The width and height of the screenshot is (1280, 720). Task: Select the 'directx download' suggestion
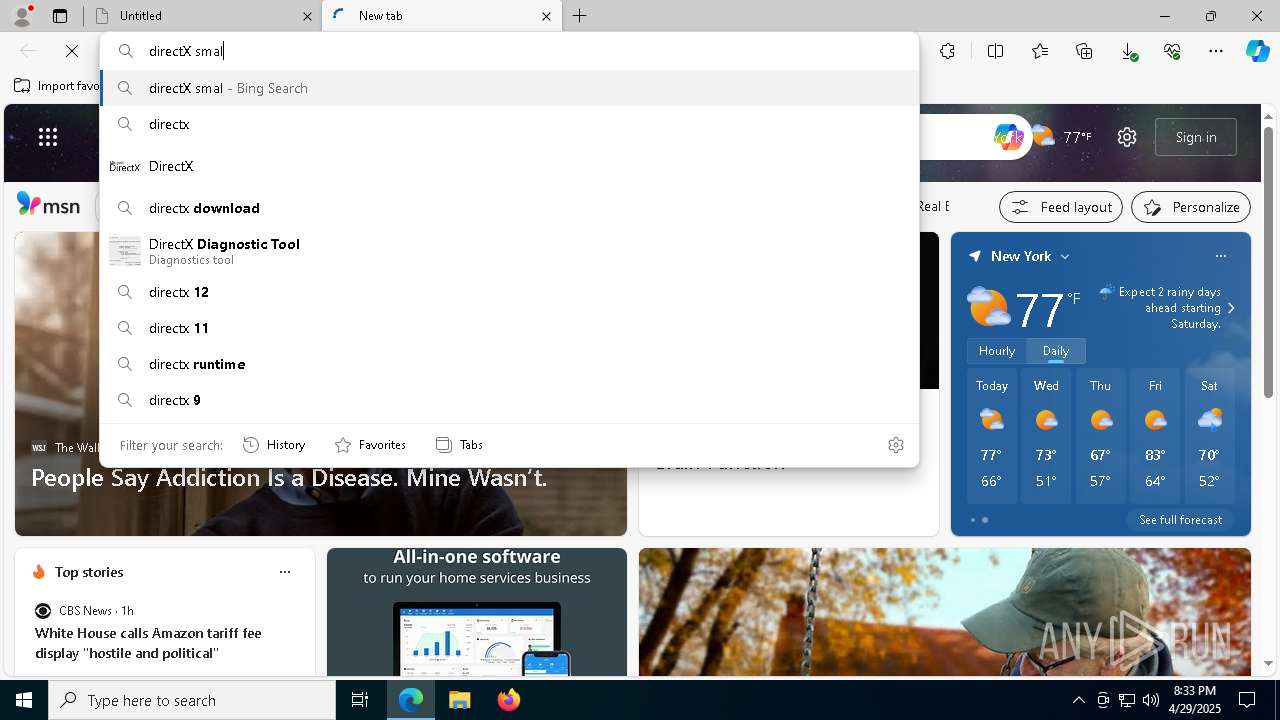(x=509, y=208)
